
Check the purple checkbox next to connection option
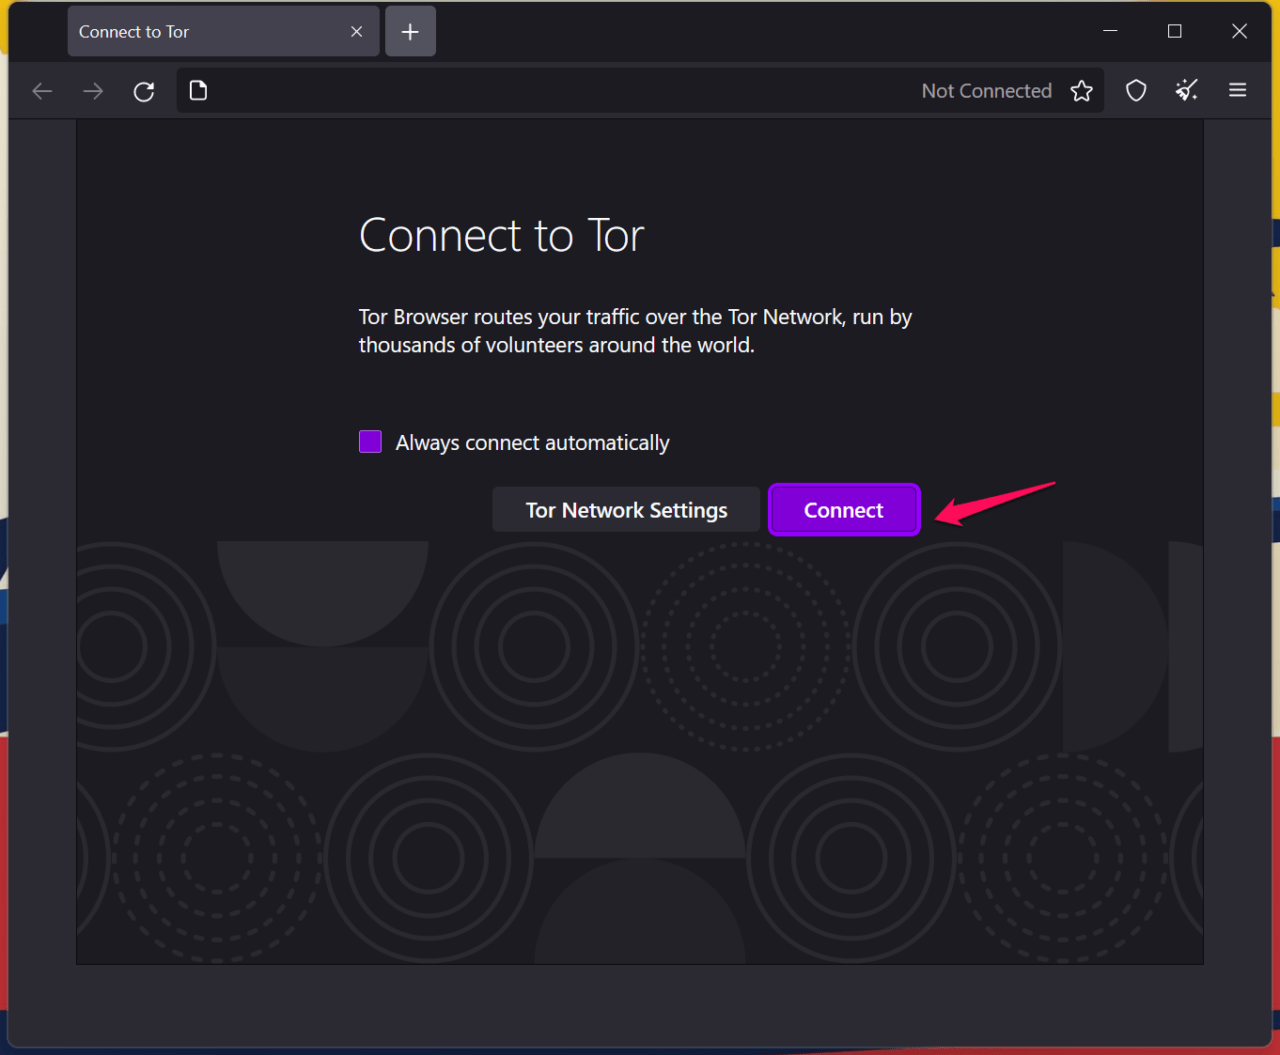(x=370, y=441)
